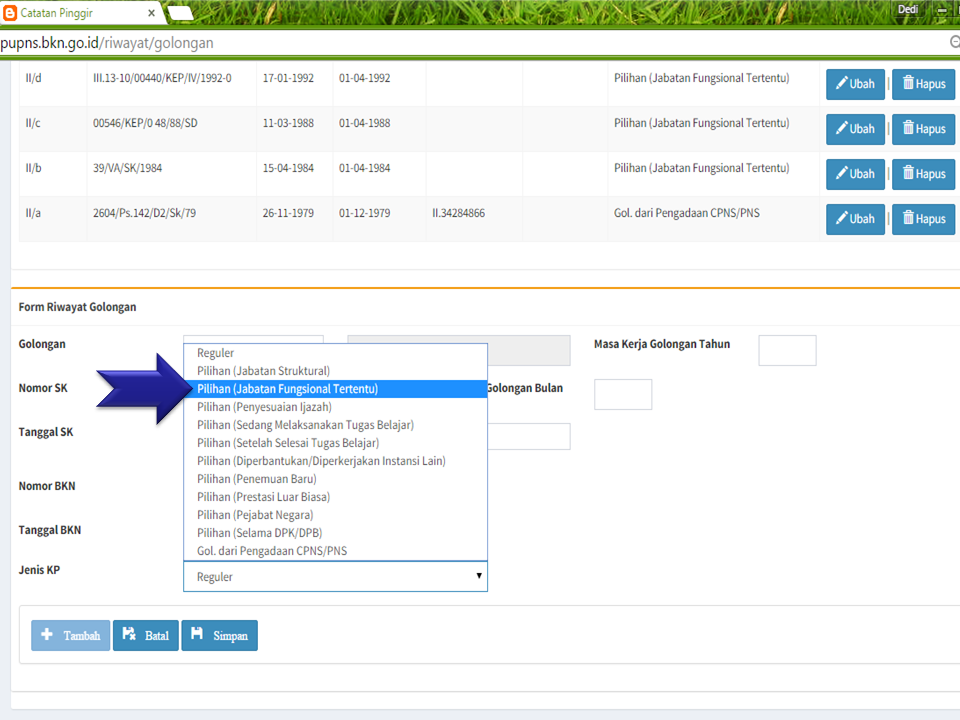Select Pilihan (Setelah Selesai Tugas Belajar) option
Viewport: 960px width, 720px height.
click(336, 443)
